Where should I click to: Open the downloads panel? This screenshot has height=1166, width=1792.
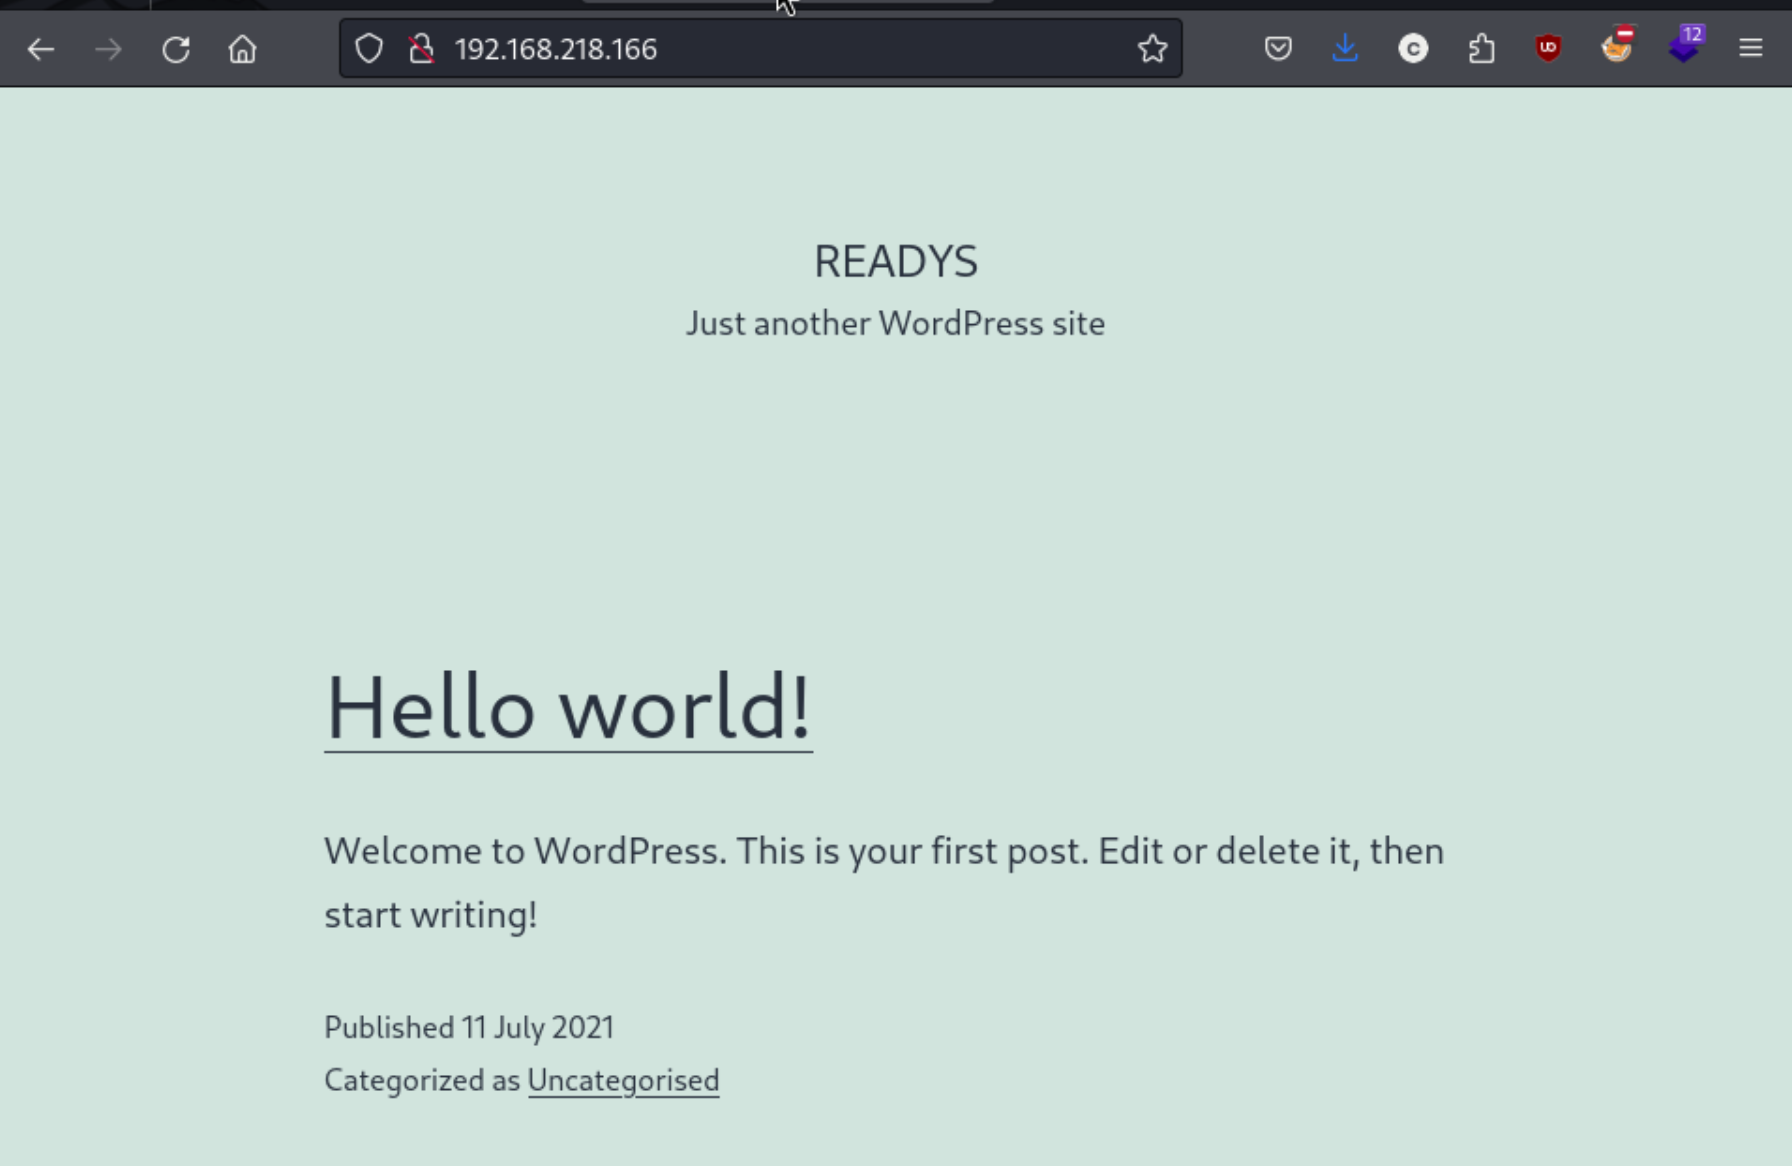pyautogui.click(x=1345, y=48)
